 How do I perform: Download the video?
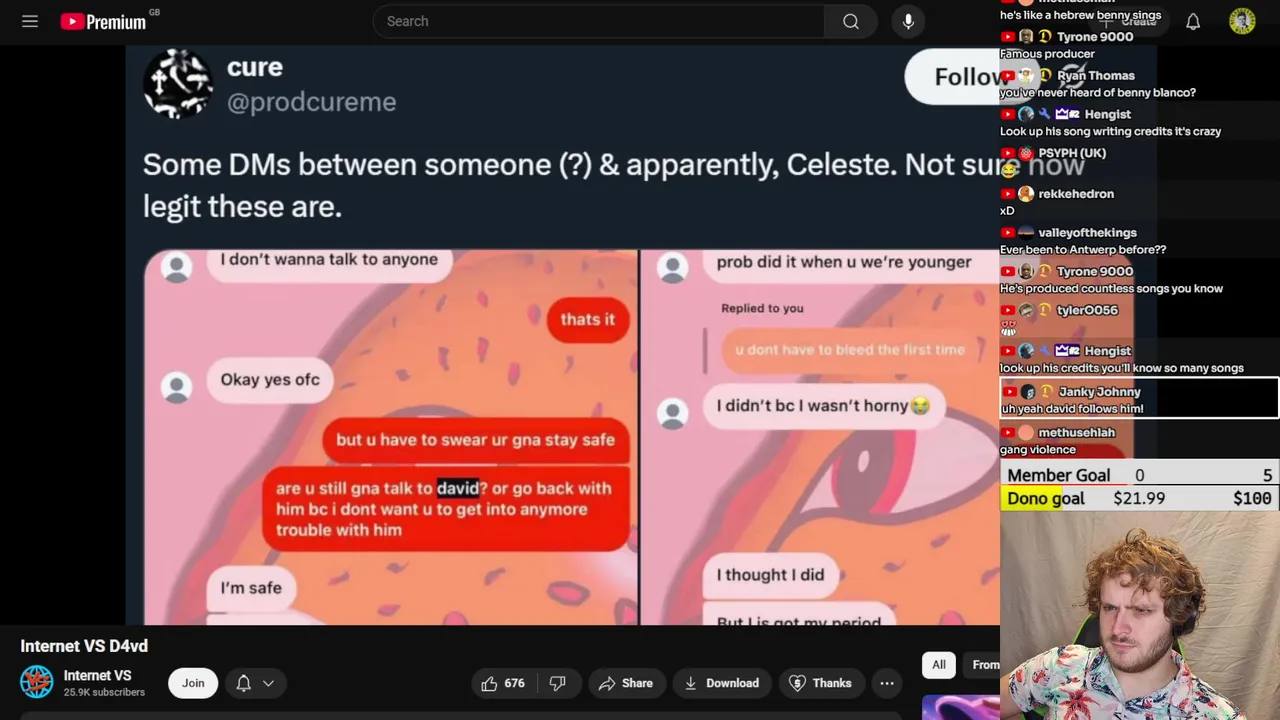click(721, 683)
